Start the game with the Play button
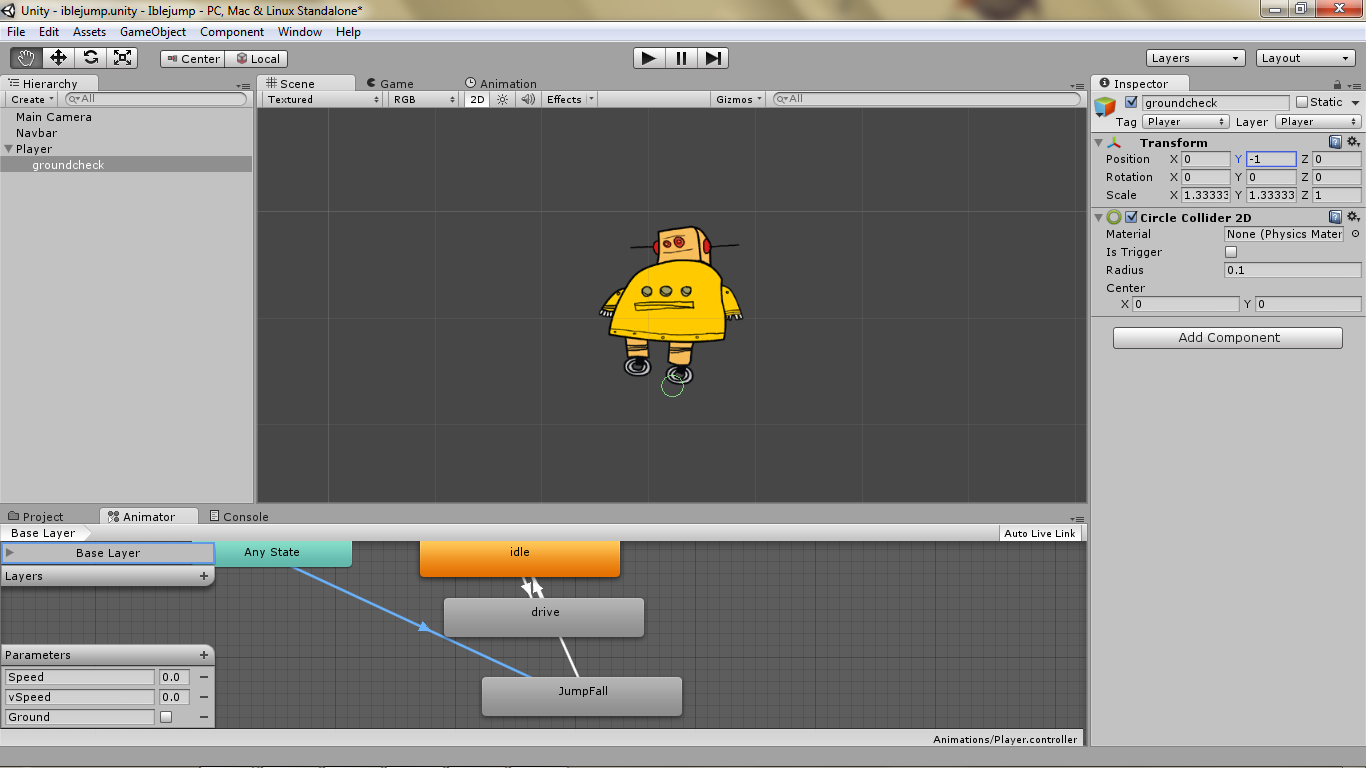1366x768 pixels. (649, 58)
